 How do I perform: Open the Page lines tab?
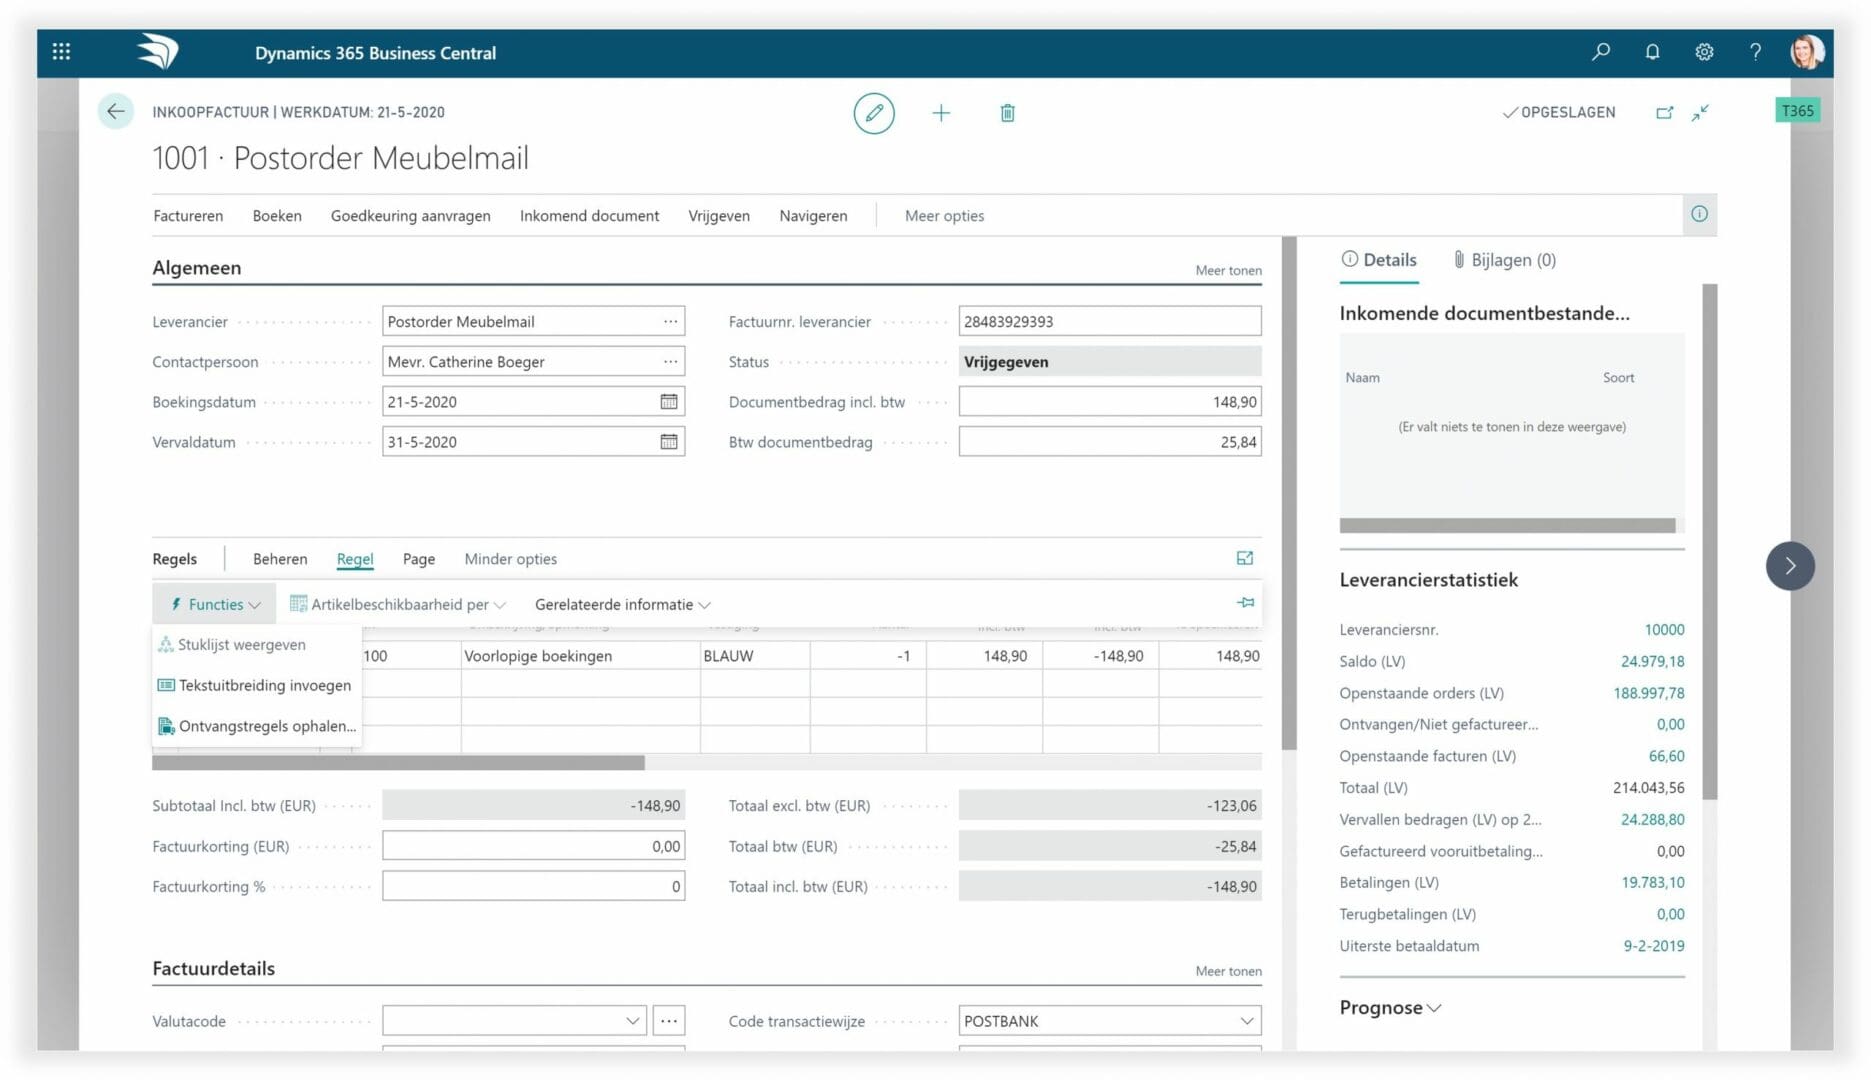(x=418, y=559)
